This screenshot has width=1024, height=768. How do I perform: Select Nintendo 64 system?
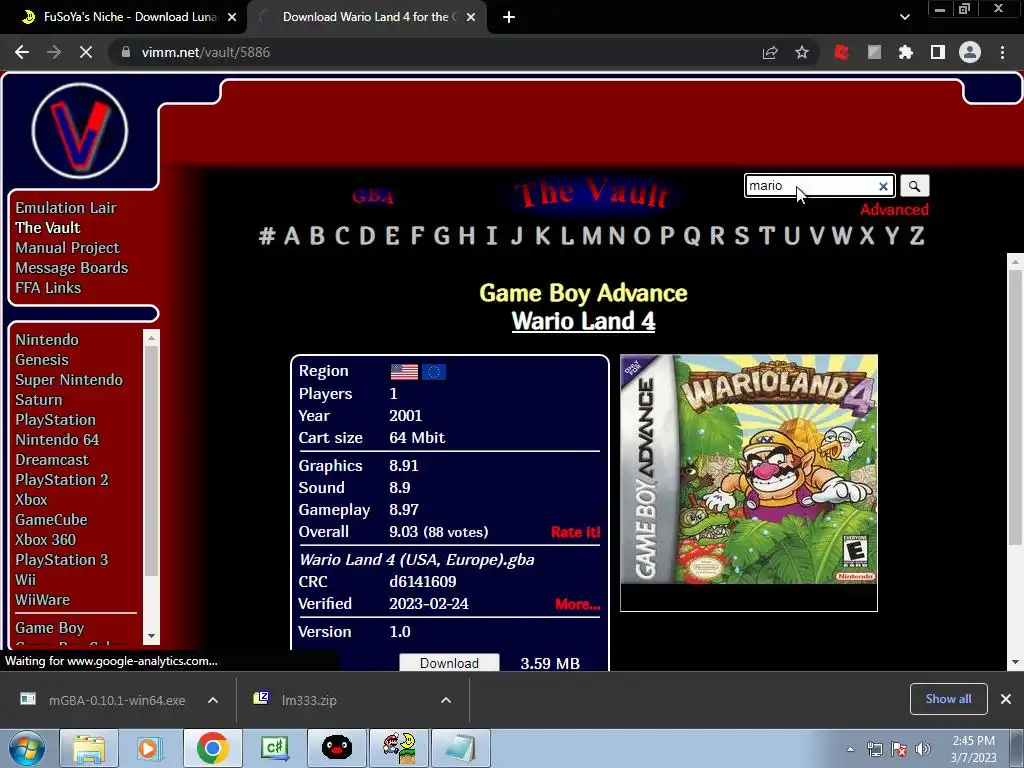(x=57, y=440)
